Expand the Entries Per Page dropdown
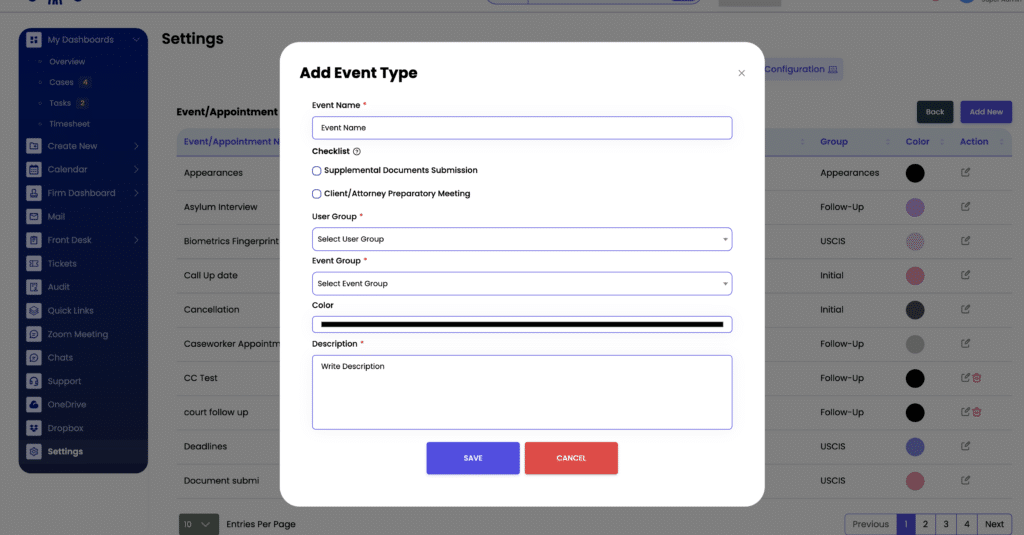 coord(199,524)
